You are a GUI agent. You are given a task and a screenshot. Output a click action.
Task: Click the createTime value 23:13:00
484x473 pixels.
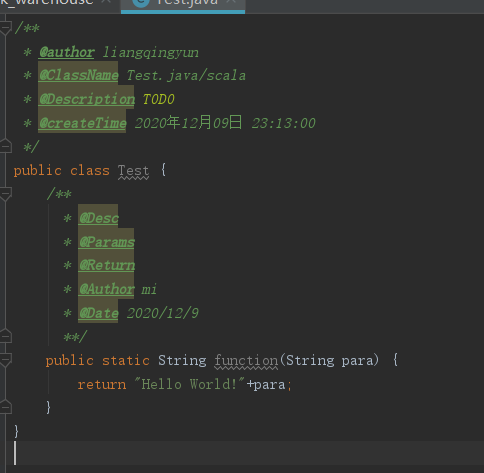click(284, 123)
